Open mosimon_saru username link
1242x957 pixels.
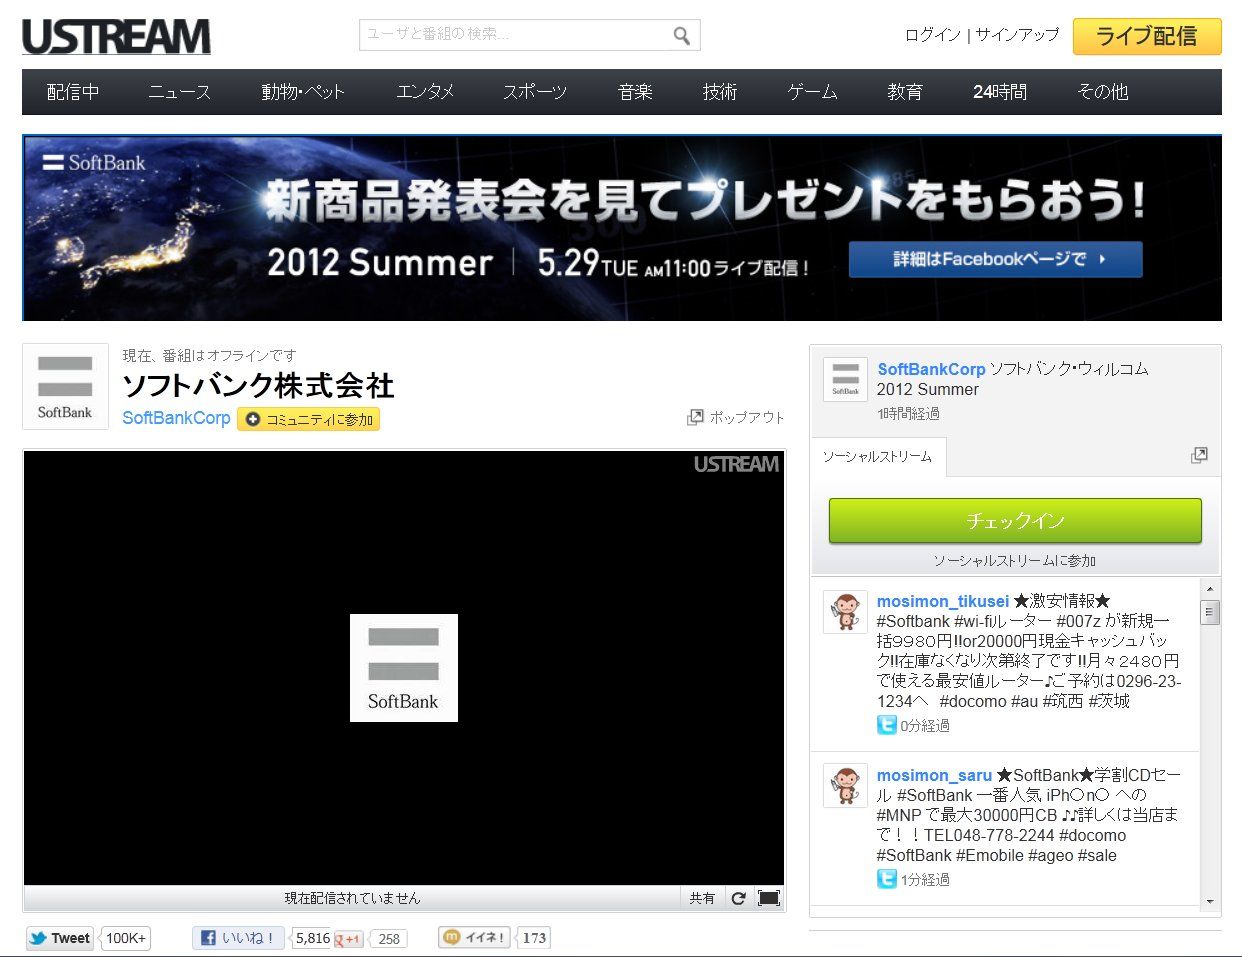pyautogui.click(x=934, y=775)
